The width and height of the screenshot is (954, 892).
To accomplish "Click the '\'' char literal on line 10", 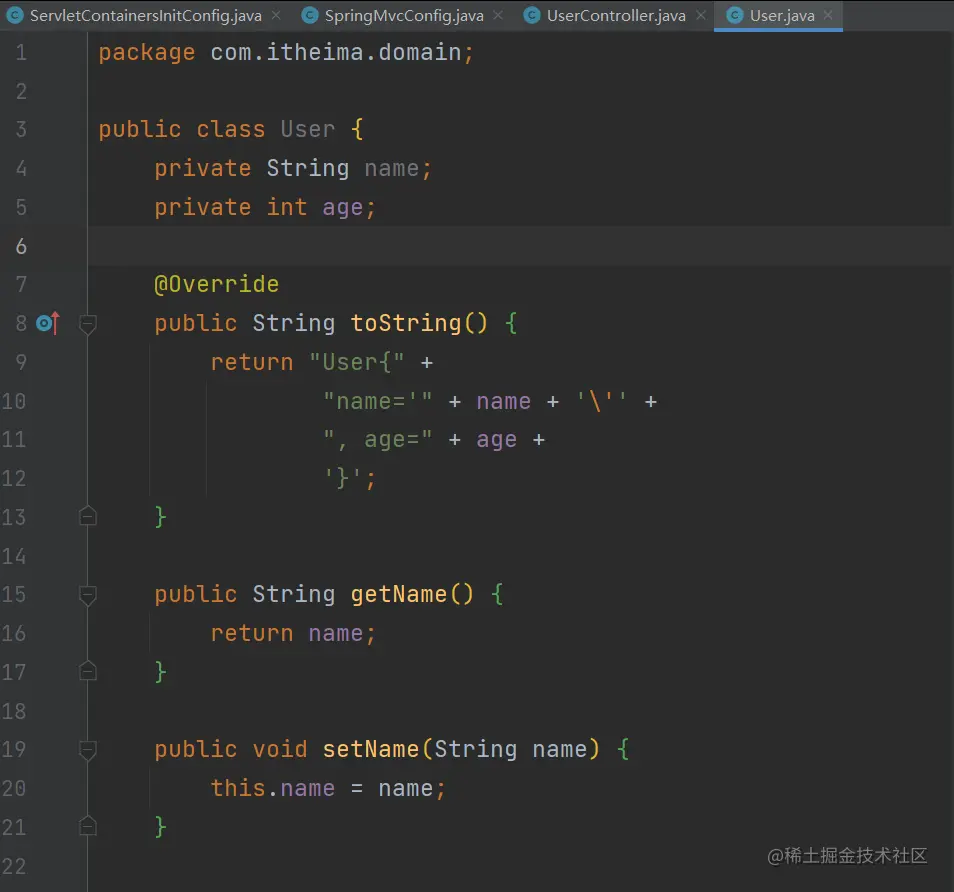I will [x=602, y=401].
